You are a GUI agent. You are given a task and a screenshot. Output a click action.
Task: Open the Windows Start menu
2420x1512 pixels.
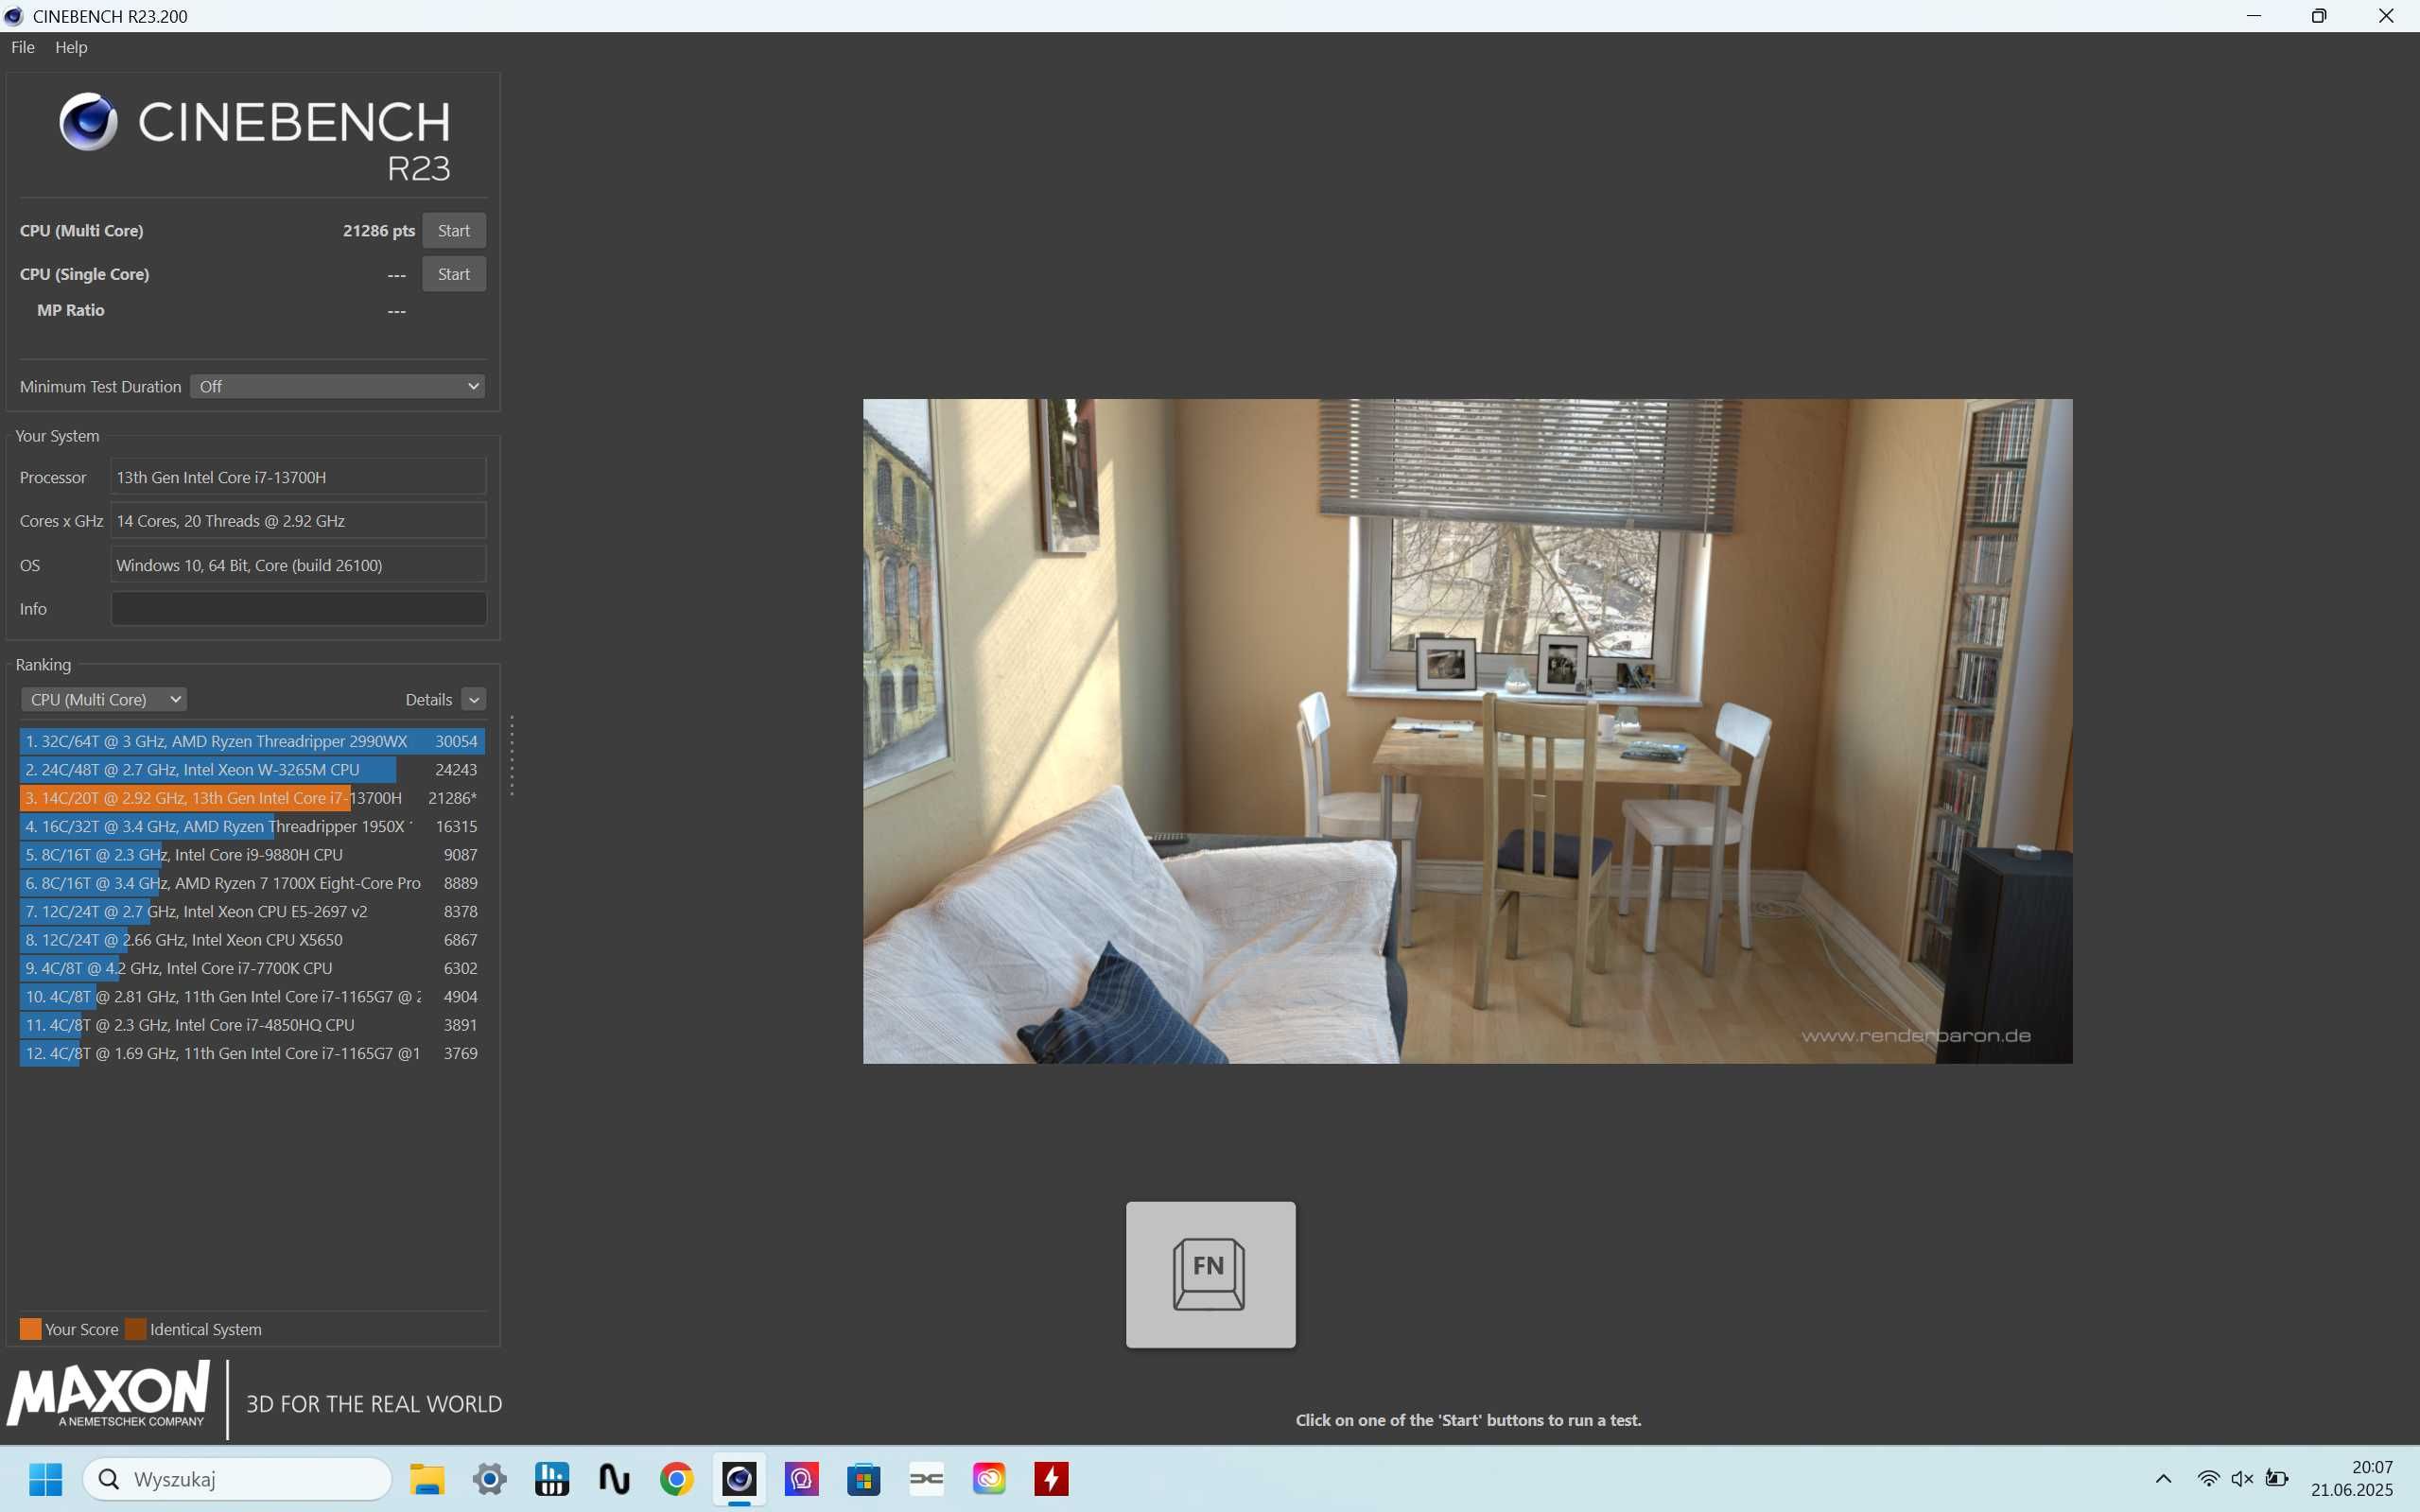coord(45,1478)
